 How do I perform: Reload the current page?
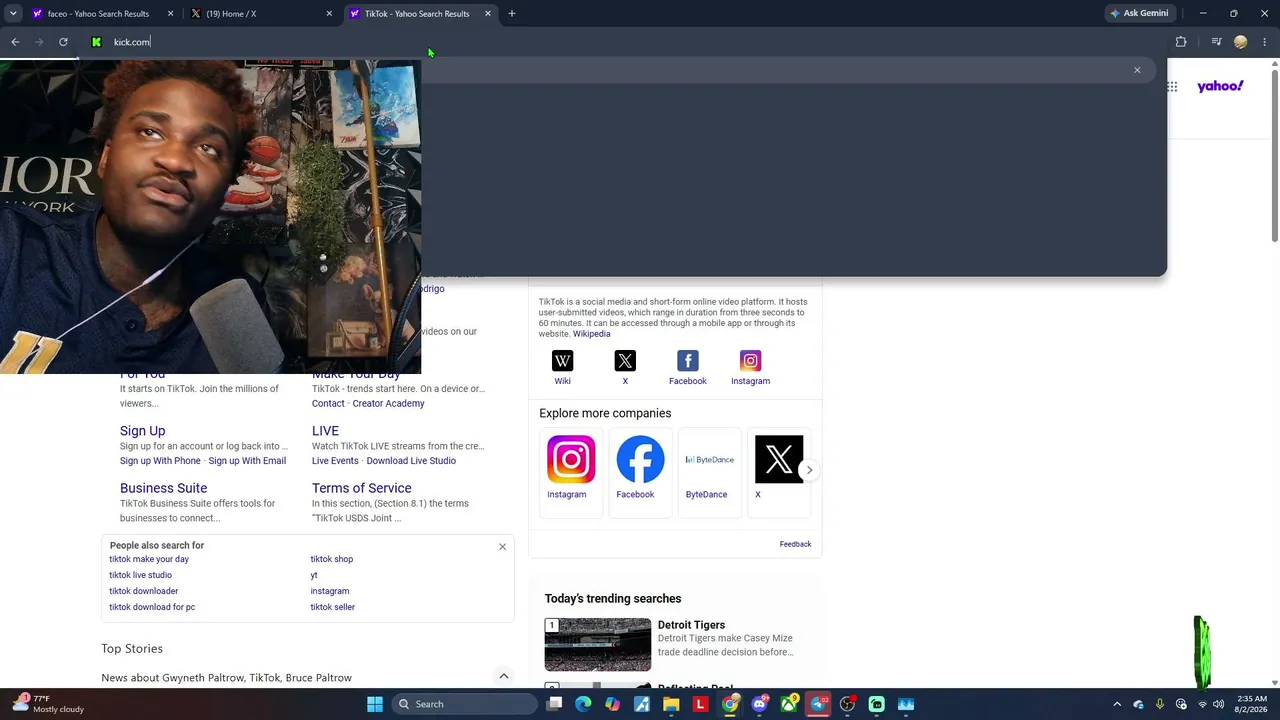click(x=63, y=42)
